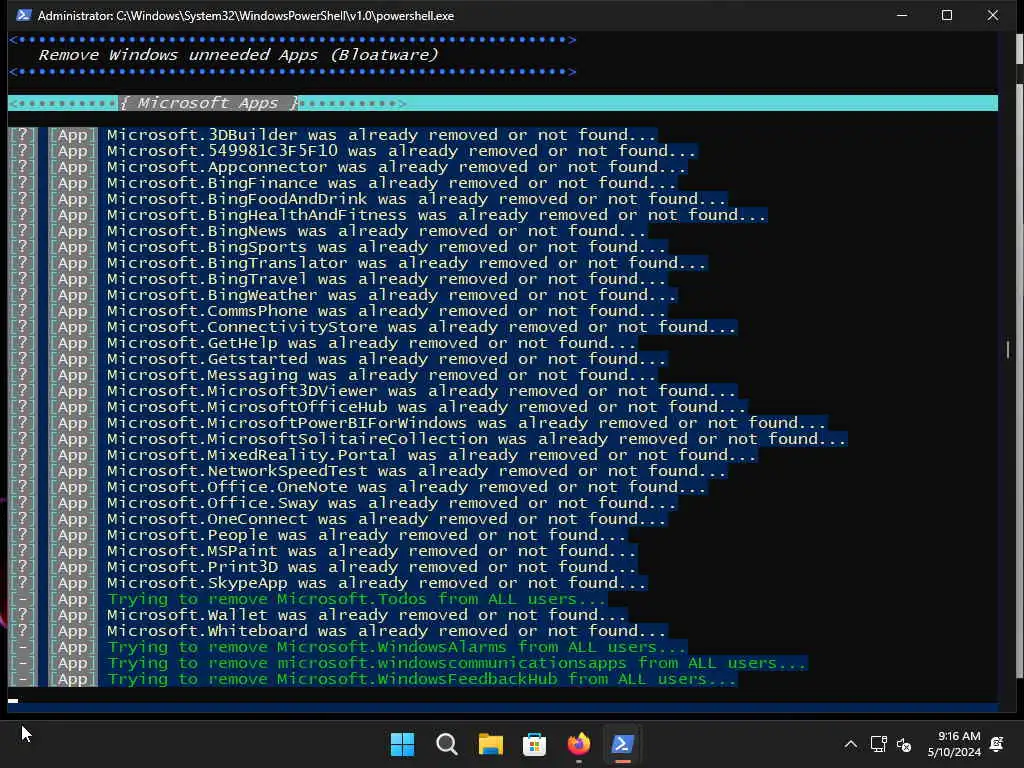Click 'Trying to remove Microsoft.Todos' line
Screen dimensions: 1024x768
pyautogui.click(x=356, y=599)
